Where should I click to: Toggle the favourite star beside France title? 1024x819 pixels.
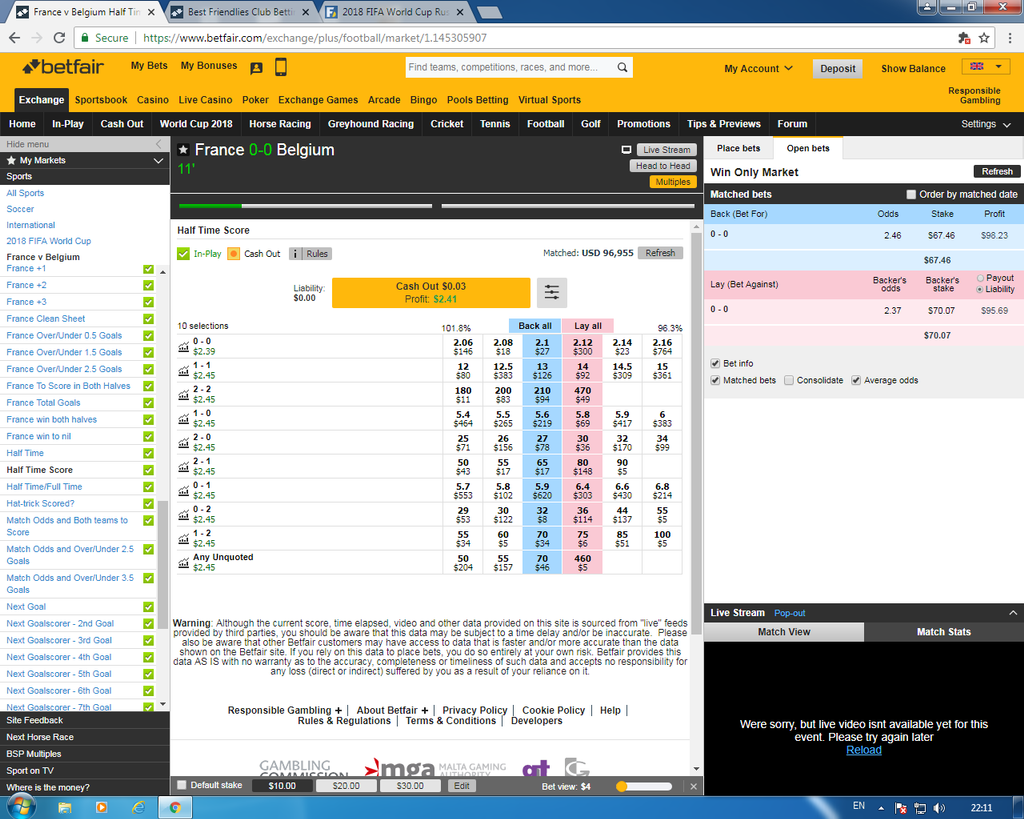[184, 150]
